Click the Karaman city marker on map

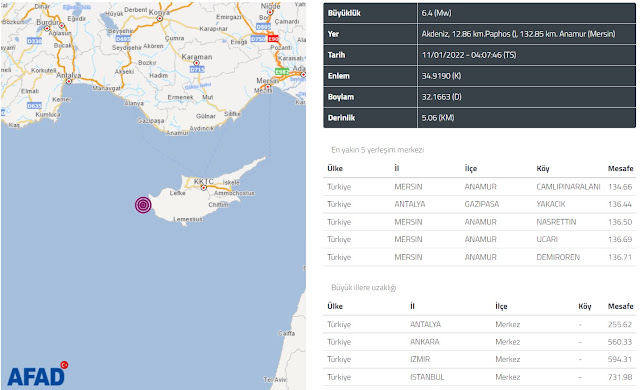pyautogui.click(x=196, y=63)
